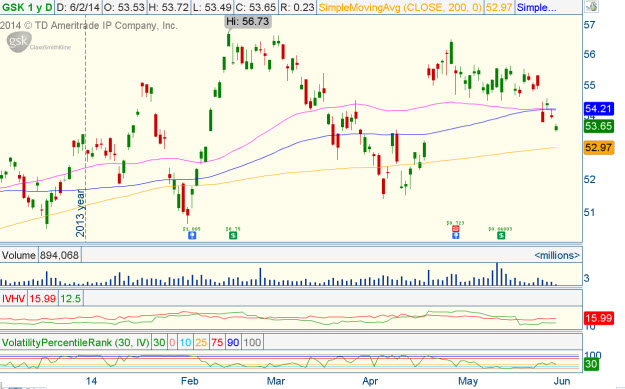Click the red conference call marker in late April

coord(456,229)
